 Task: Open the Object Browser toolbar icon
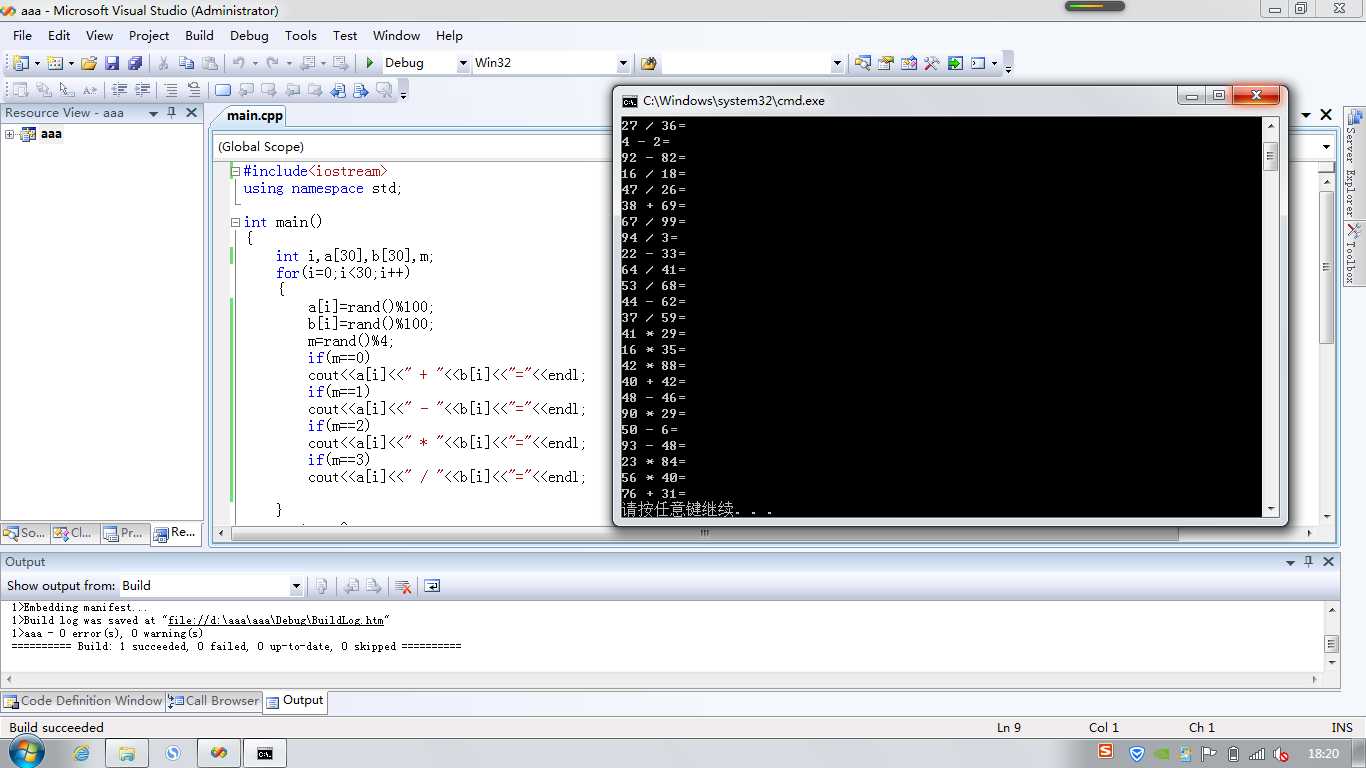pyautogui.click(x=909, y=63)
